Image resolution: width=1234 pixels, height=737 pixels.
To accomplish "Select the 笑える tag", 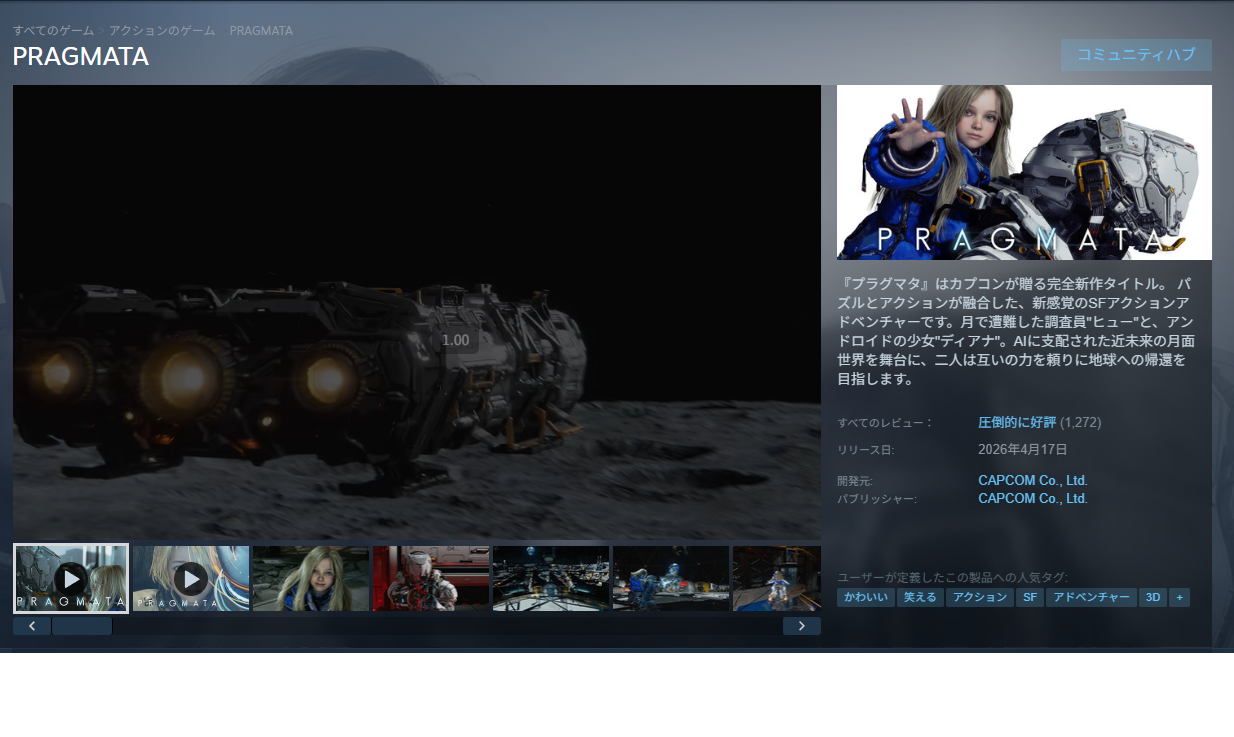I will 919,597.
